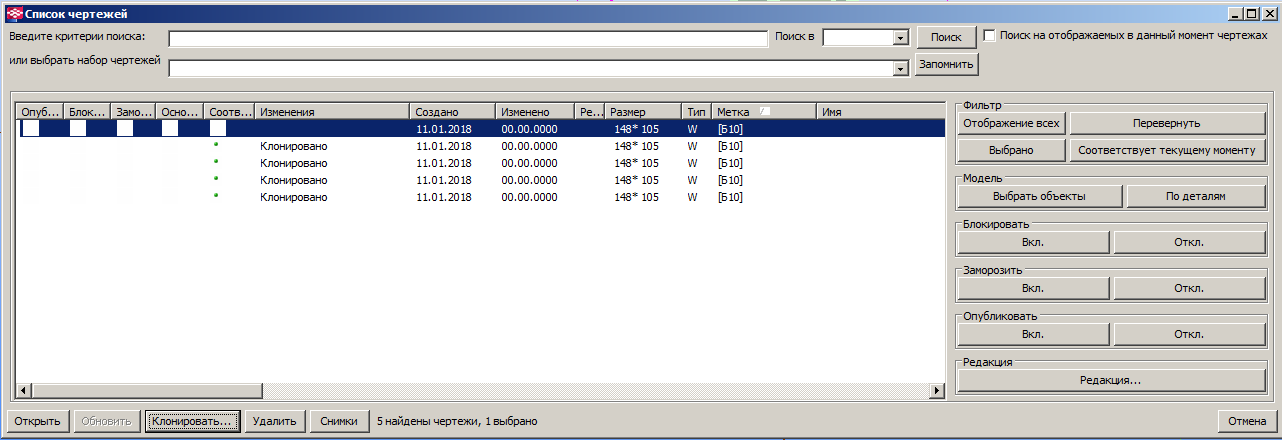Turn off freezing with Заморозить Откл.
1282x440 pixels.
coord(1188,288)
